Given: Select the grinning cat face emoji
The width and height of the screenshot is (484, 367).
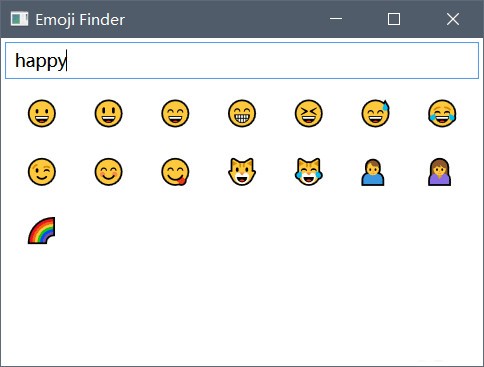Looking at the screenshot, I should (x=242, y=172).
